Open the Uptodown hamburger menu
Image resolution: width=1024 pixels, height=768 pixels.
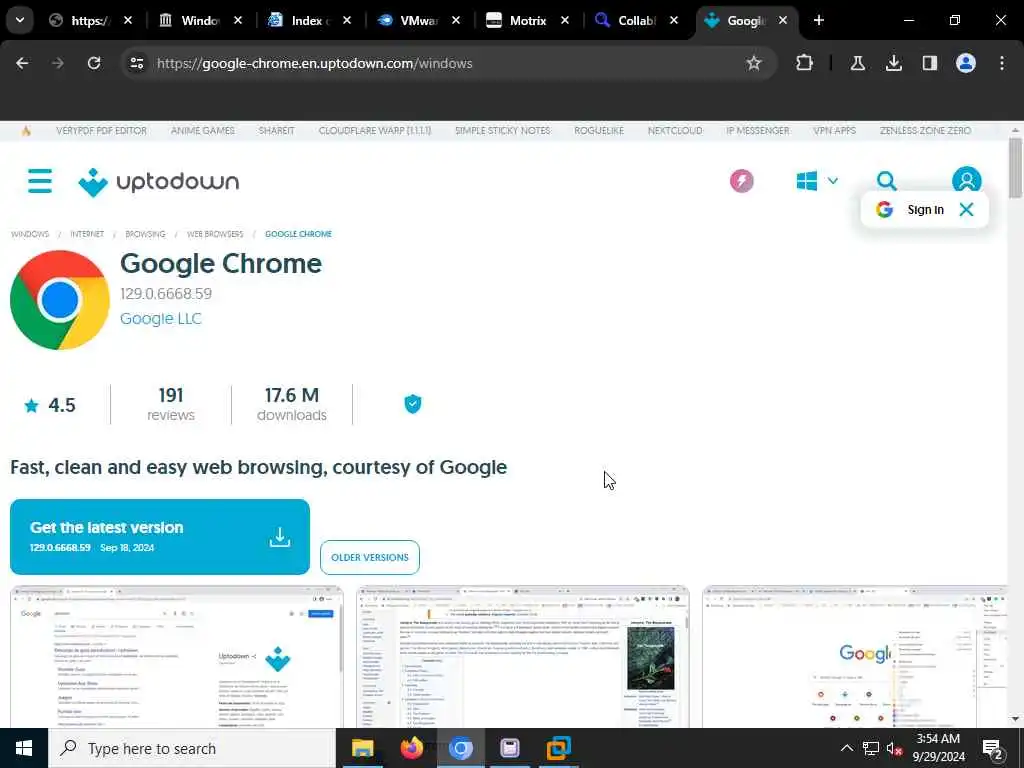click(x=40, y=181)
